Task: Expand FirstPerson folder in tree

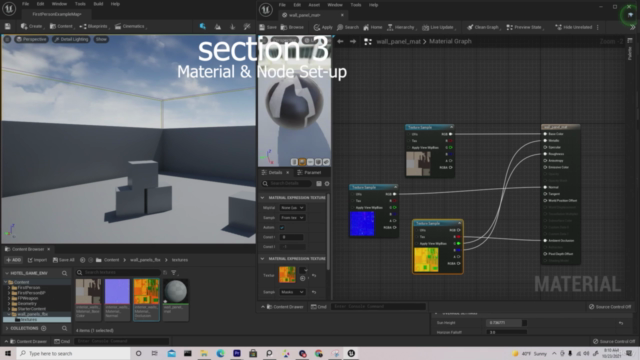Action: (x=9, y=287)
